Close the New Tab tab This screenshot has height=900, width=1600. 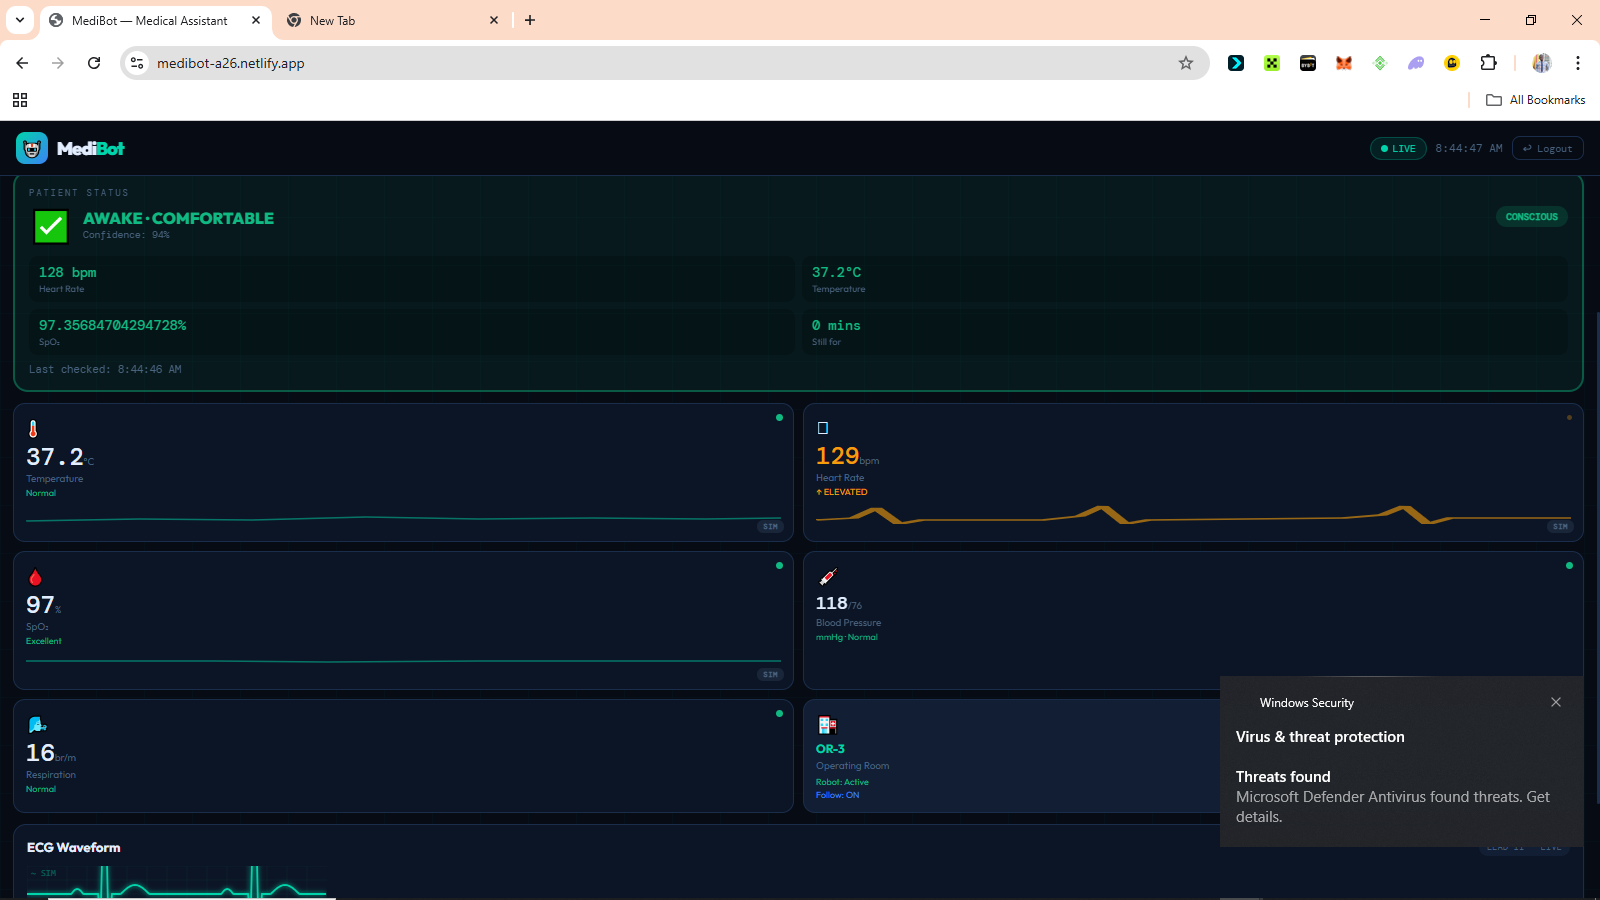pyautogui.click(x=494, y=20)
